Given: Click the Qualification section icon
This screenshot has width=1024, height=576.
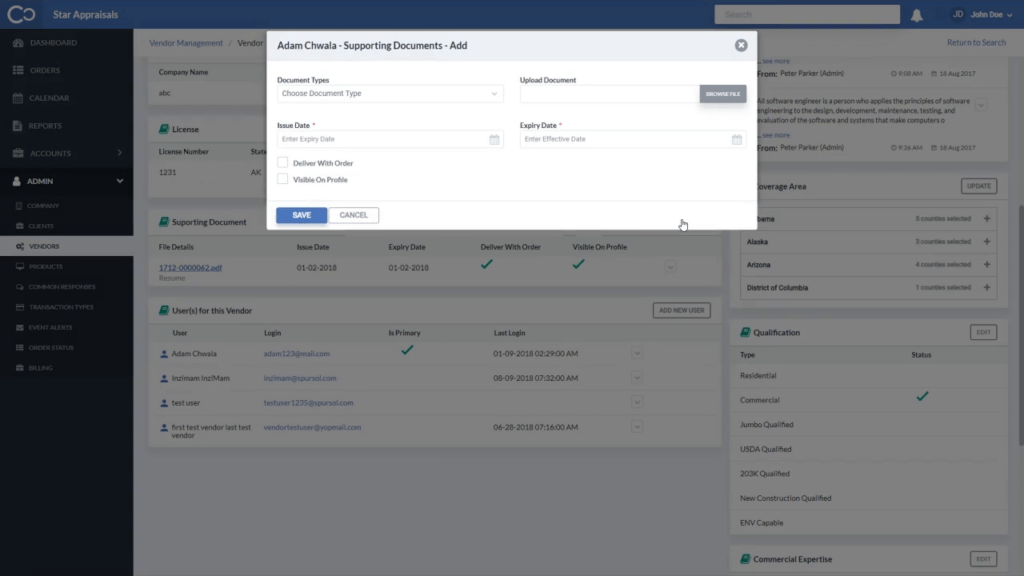Looking at the screenshot, I should tap(744, 332).
